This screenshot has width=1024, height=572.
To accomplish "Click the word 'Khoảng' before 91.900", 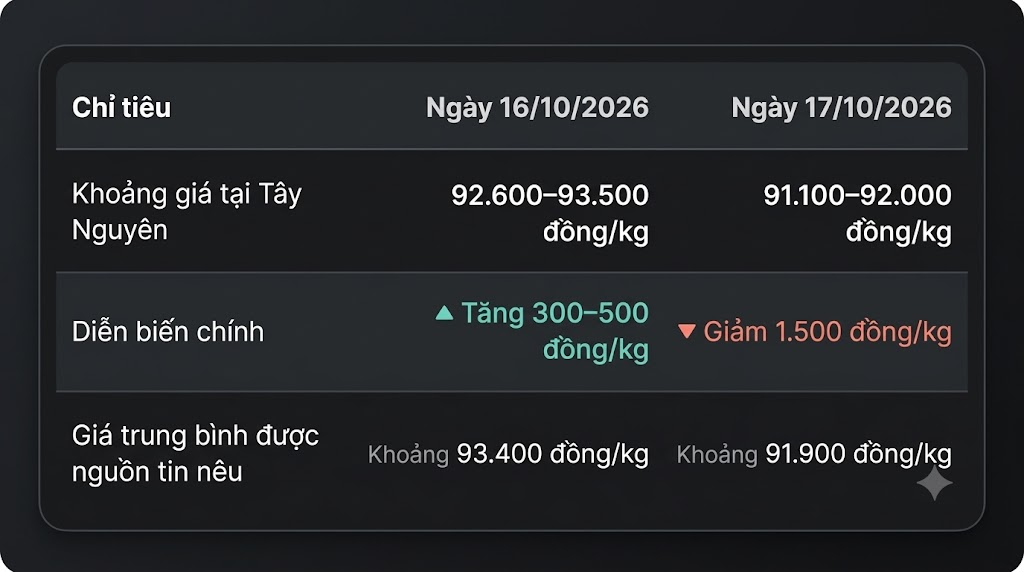I will (717, 454).
